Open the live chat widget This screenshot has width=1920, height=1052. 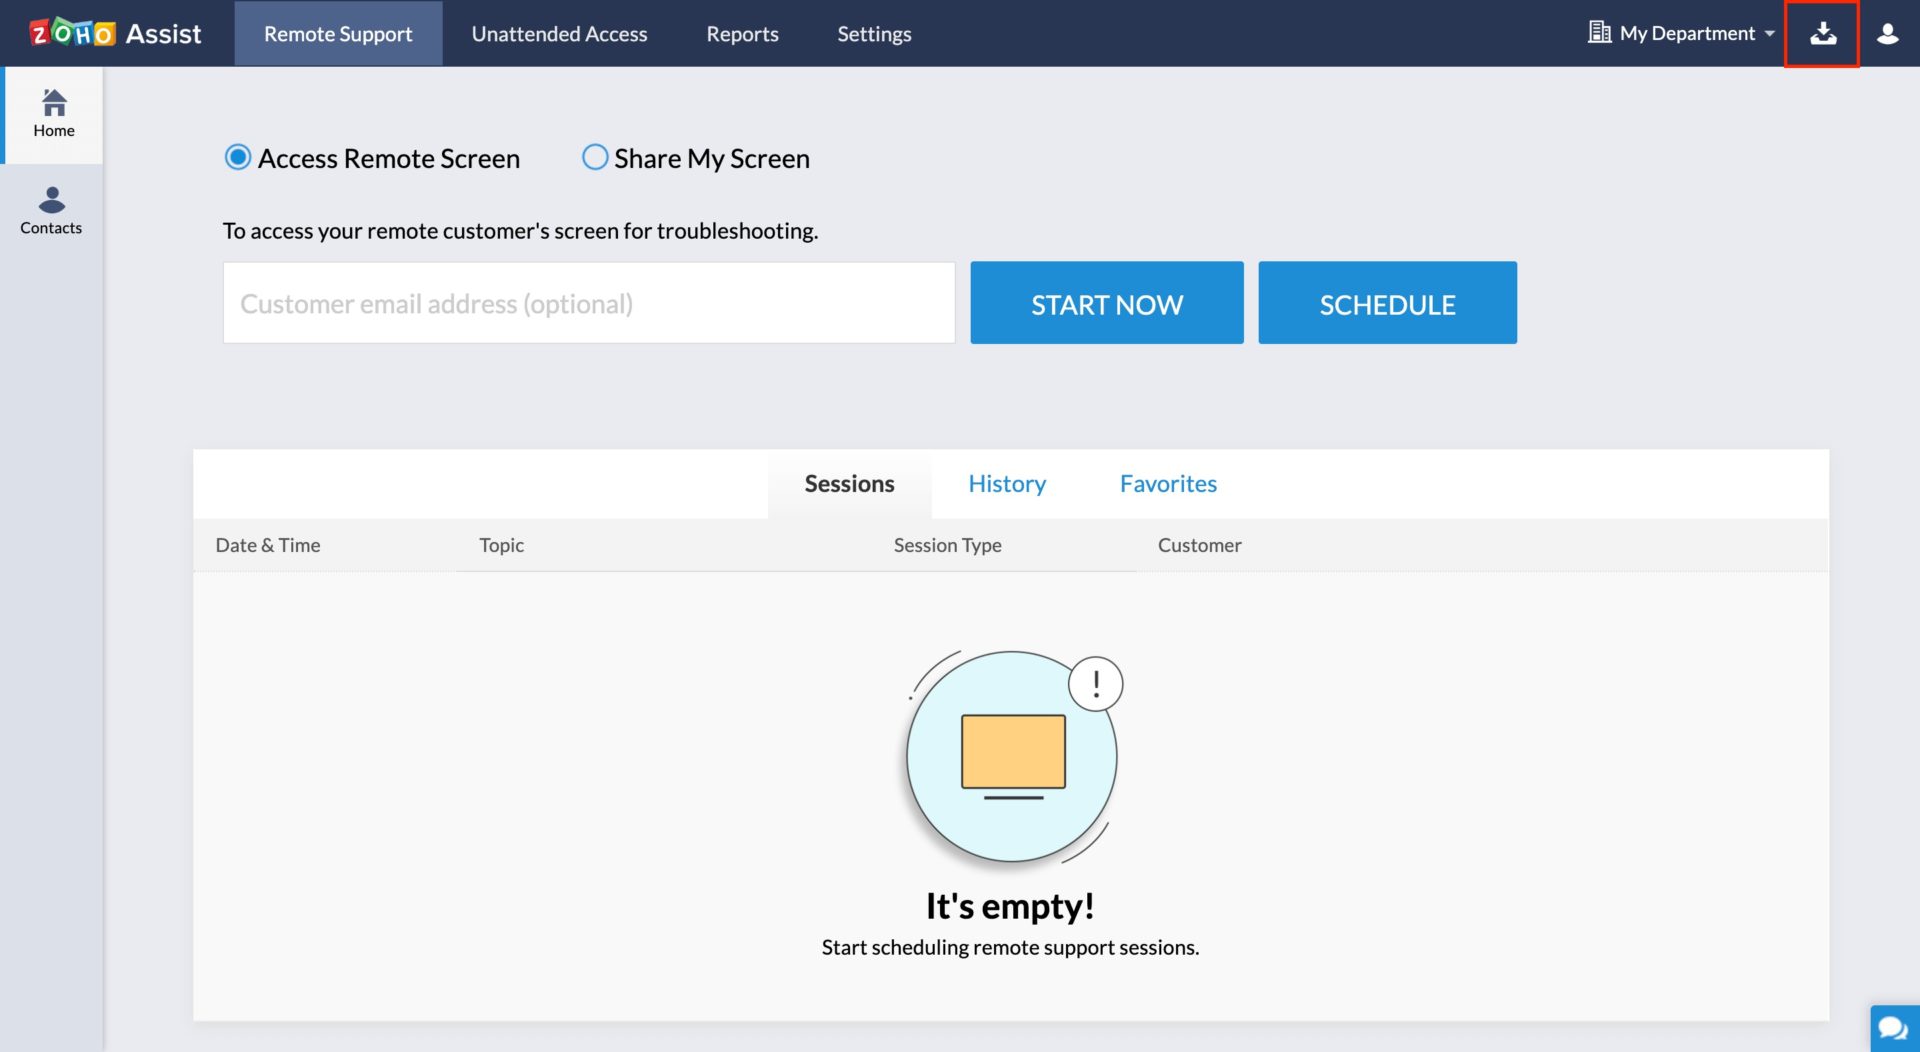tap(1892, 1027)
